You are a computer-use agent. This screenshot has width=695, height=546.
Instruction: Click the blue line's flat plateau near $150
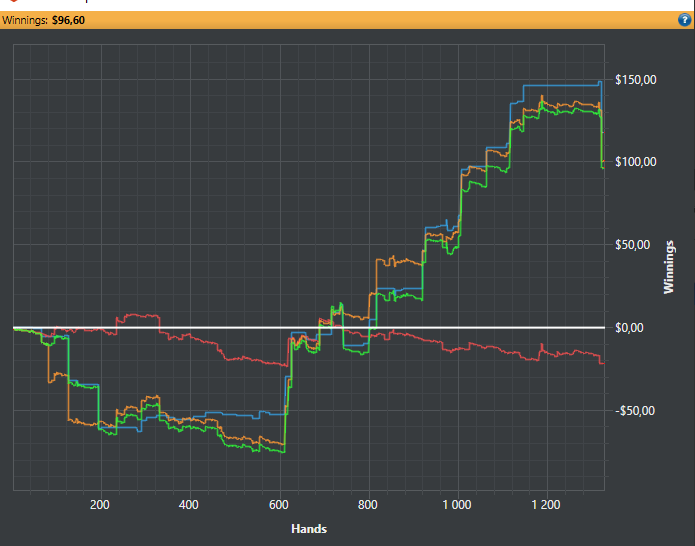point(561,86)
